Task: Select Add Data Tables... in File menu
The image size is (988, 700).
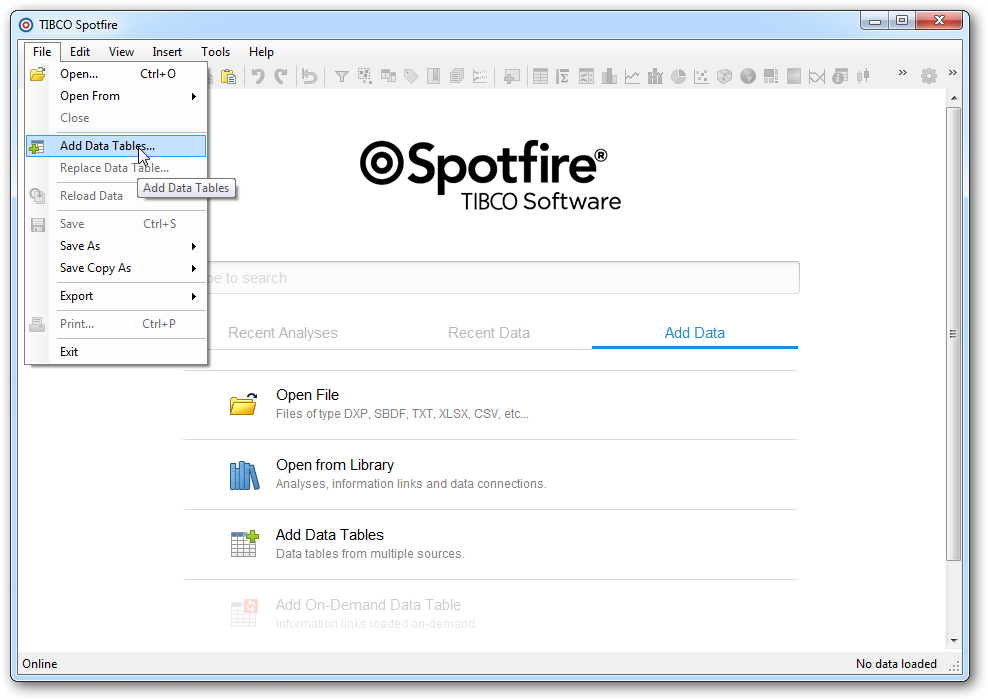Action: click(107, 146)
